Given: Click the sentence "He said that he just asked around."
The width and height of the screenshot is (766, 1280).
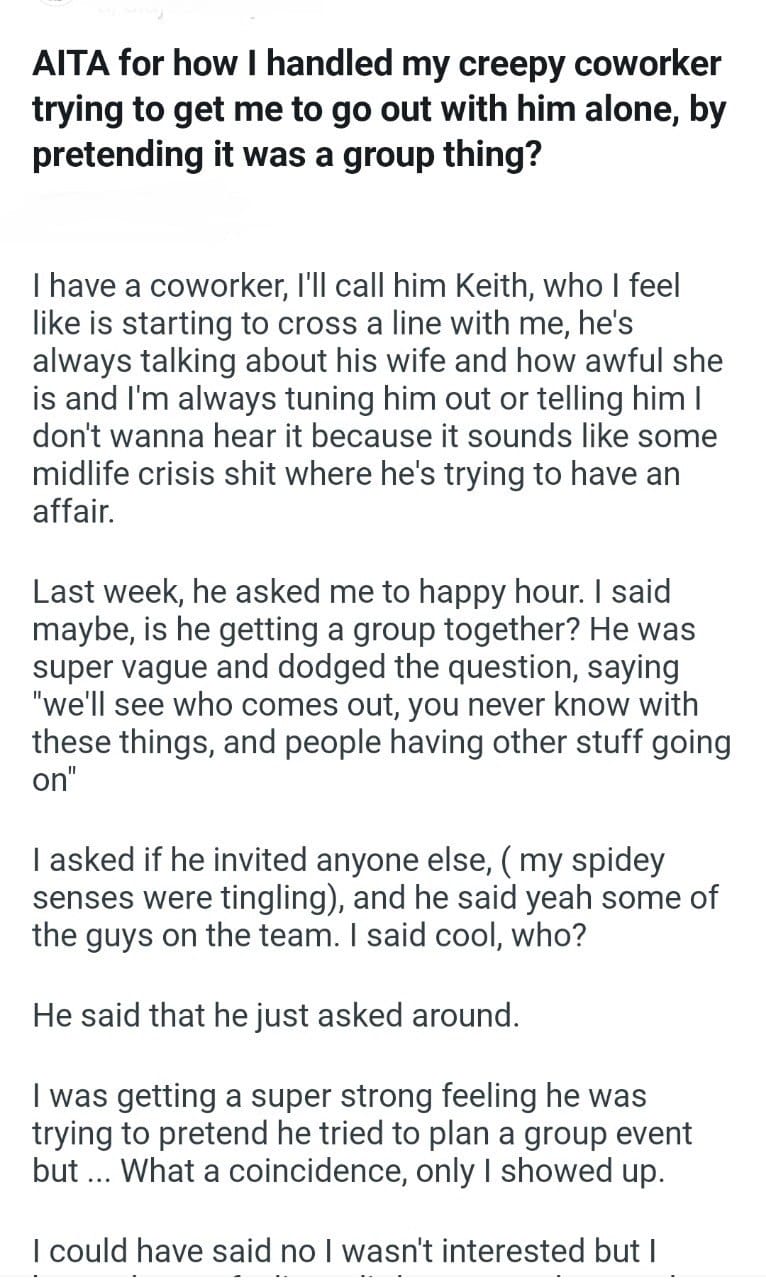Looking at the screenshot, I should tap(277, 1016).
